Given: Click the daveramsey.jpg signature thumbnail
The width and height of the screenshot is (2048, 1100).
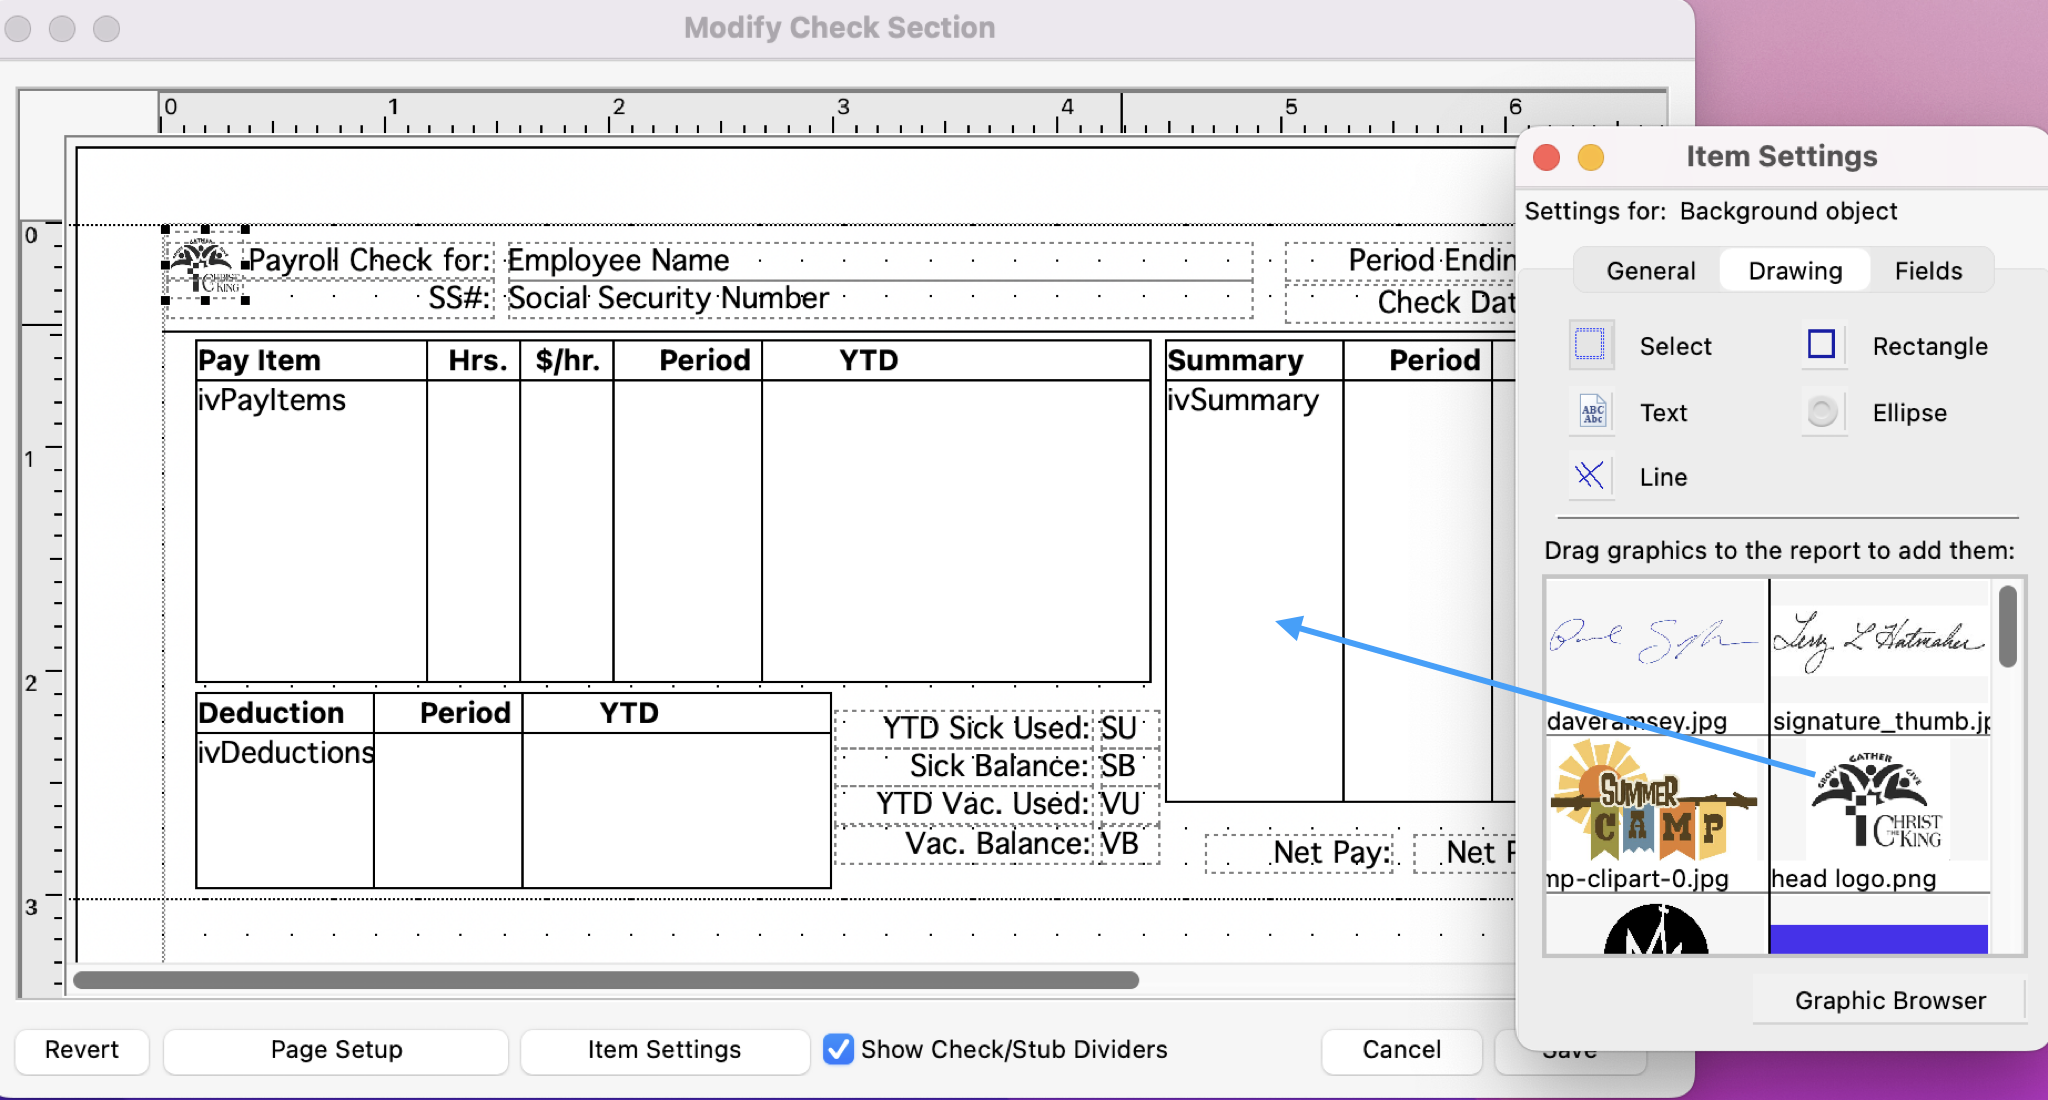Looking at the screenshot, I should (1655, 640).
